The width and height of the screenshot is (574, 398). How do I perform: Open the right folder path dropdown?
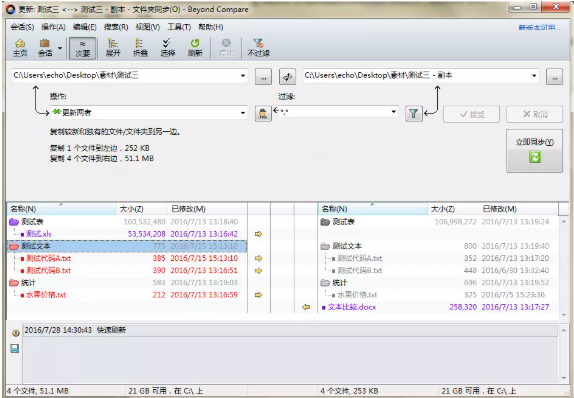tap(534, 76)
